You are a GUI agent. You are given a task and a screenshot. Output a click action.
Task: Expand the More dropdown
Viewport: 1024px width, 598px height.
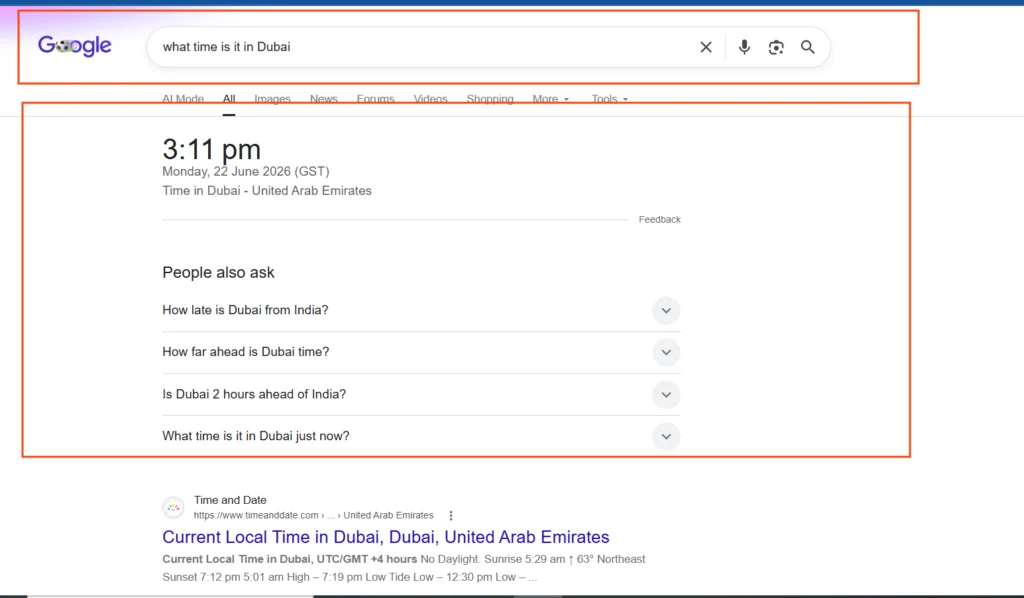click(551, 99)
